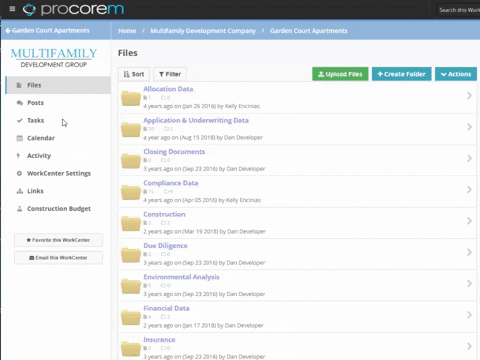Screen dimensions: 480x360
Task: Click Multifamily Development Company breadcrumb
Action: [203, 31]
